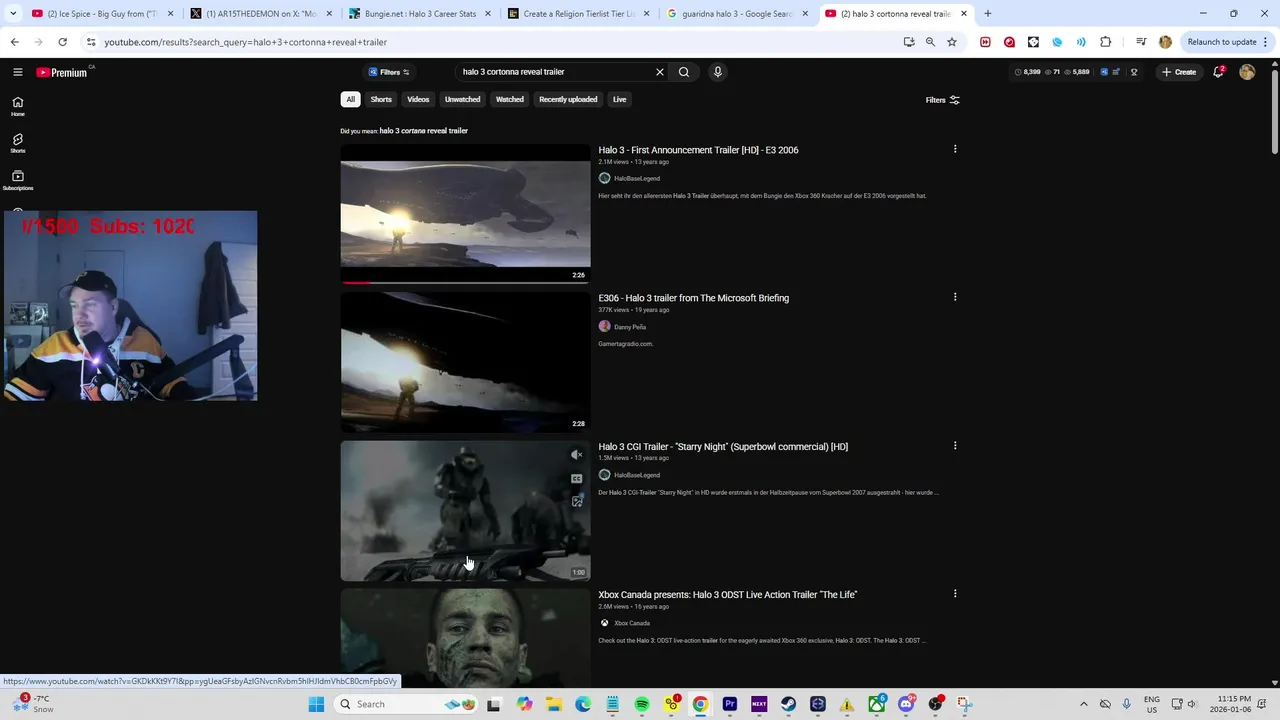Open Shorts in the YouTube sidebar
The width and height of the screenshot is (1280, 720).
(18, 143)
